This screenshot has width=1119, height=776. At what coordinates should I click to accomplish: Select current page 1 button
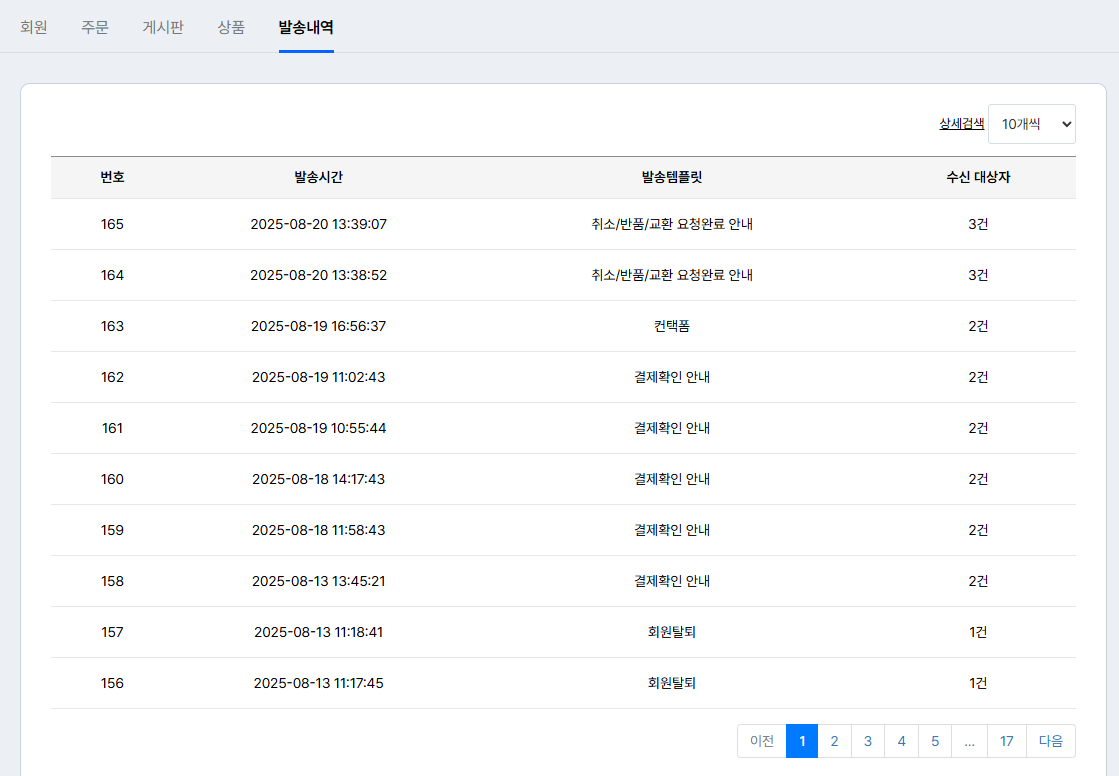coord(802,741)
